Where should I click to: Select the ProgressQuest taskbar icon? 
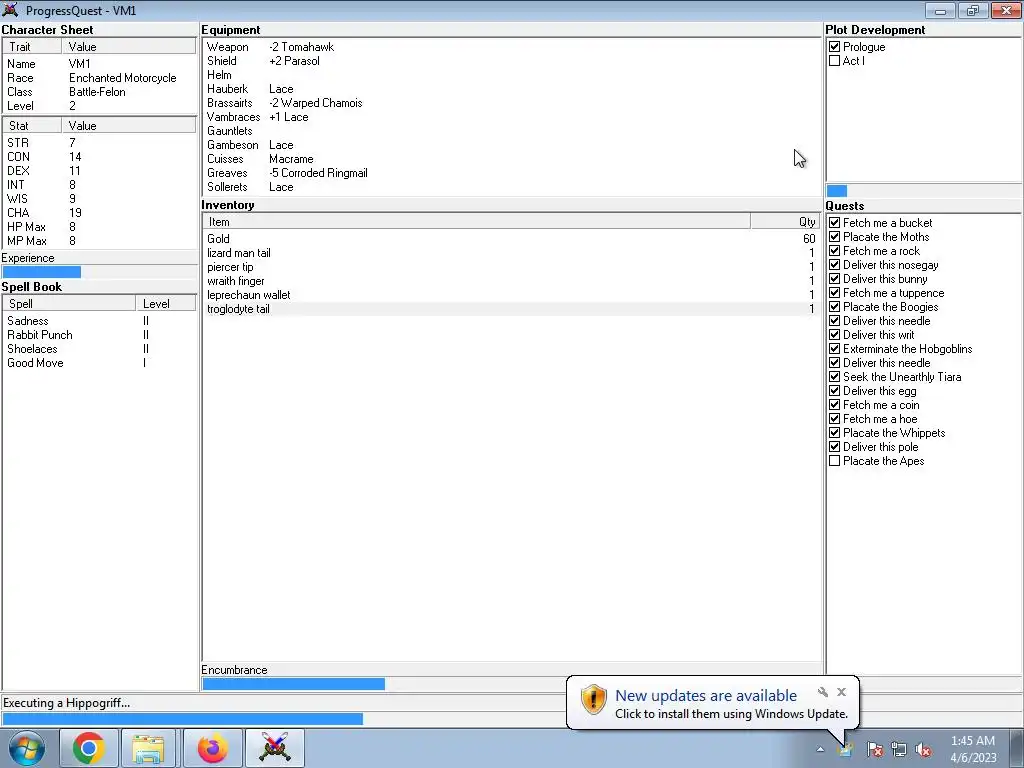point(274,748)
